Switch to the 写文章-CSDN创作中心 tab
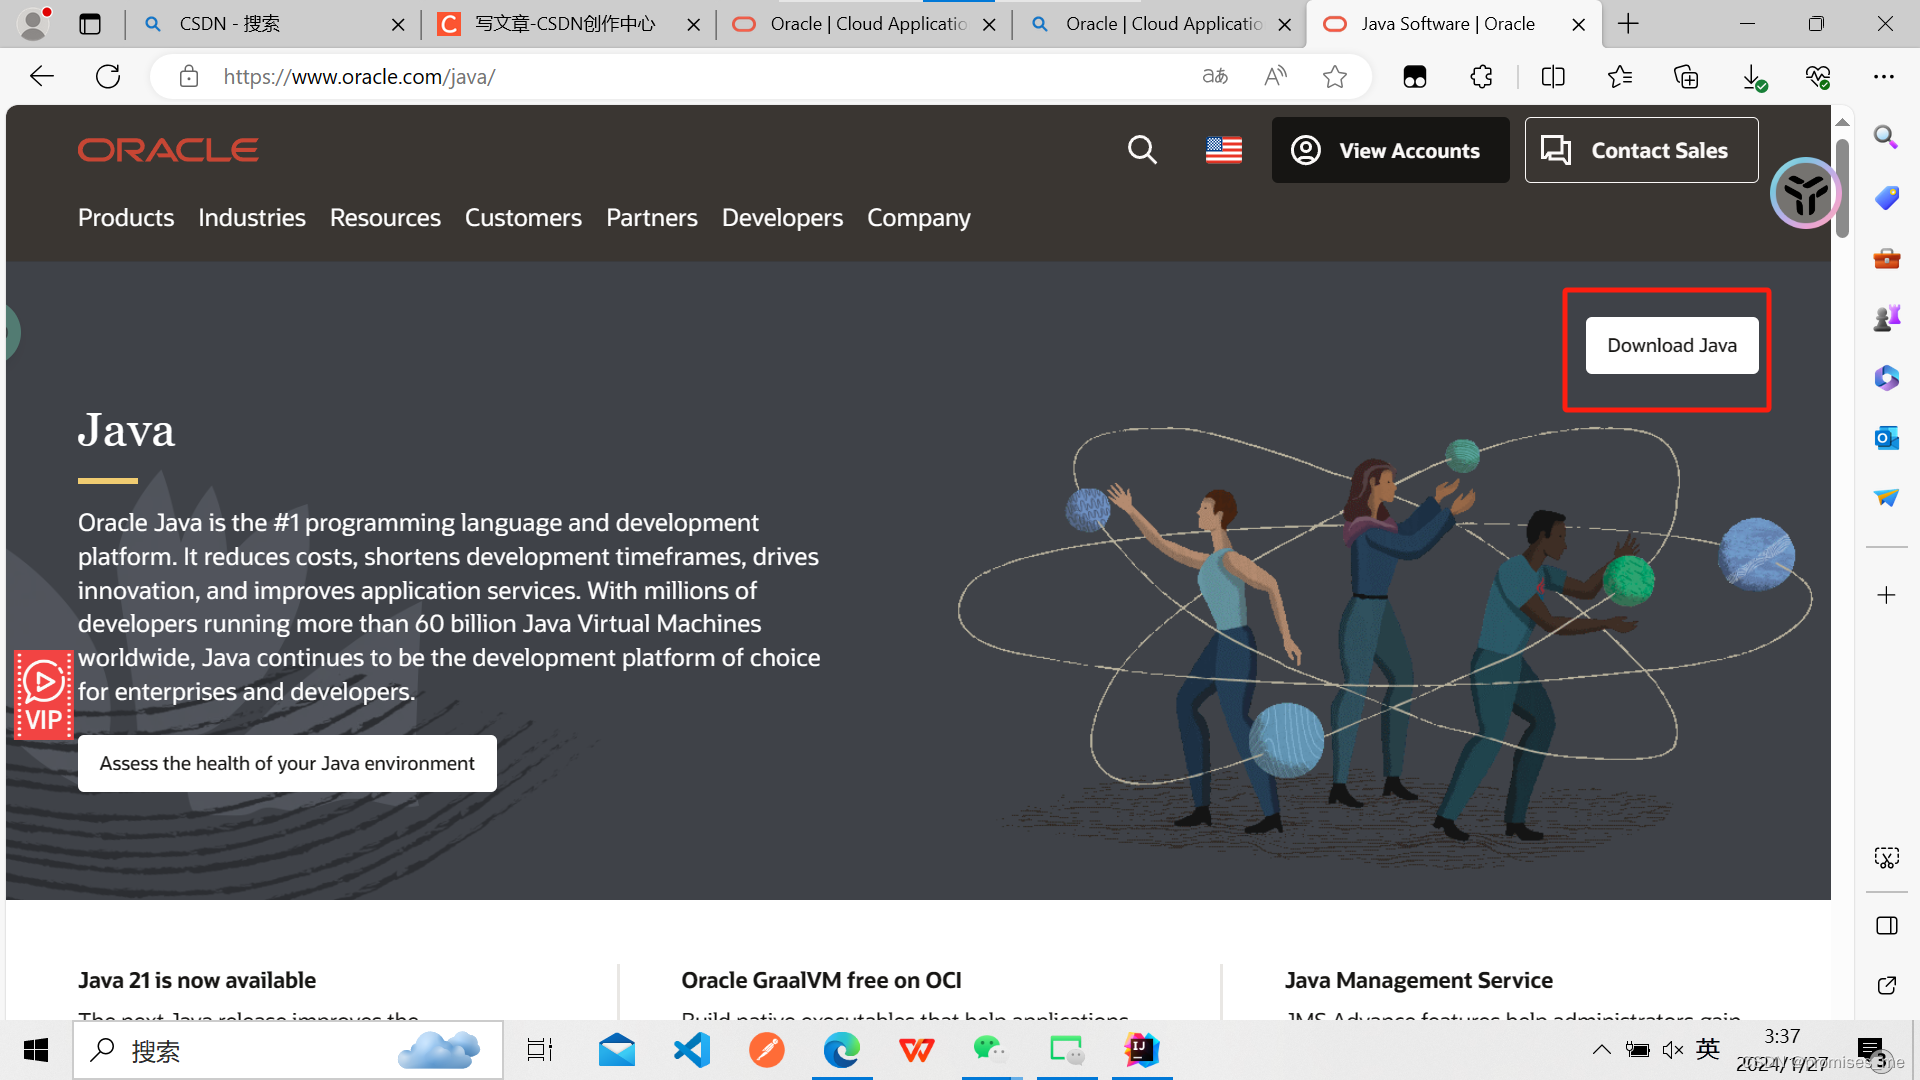The width and height of the screenshot is (1920, 1080). point(565,24)
